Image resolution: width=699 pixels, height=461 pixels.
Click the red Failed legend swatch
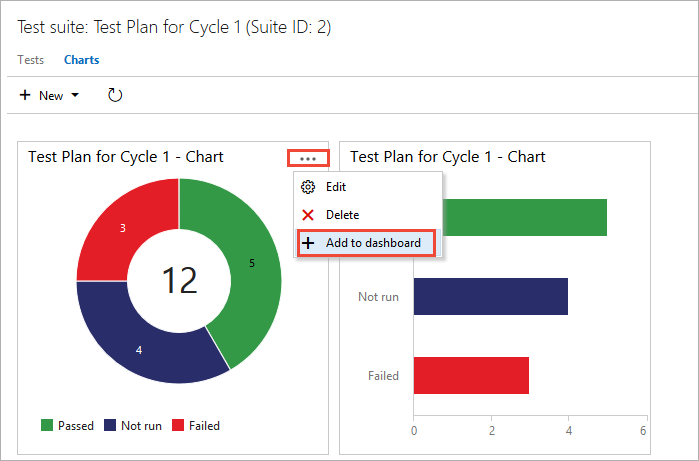pyautogui.click(x=179, y=425)
